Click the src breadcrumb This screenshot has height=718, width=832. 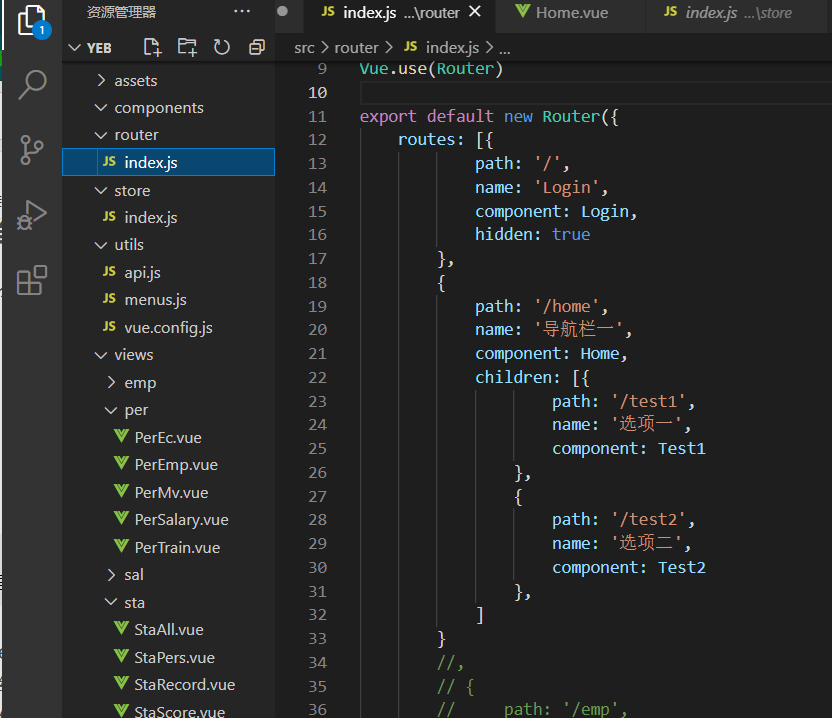[304, 48]
